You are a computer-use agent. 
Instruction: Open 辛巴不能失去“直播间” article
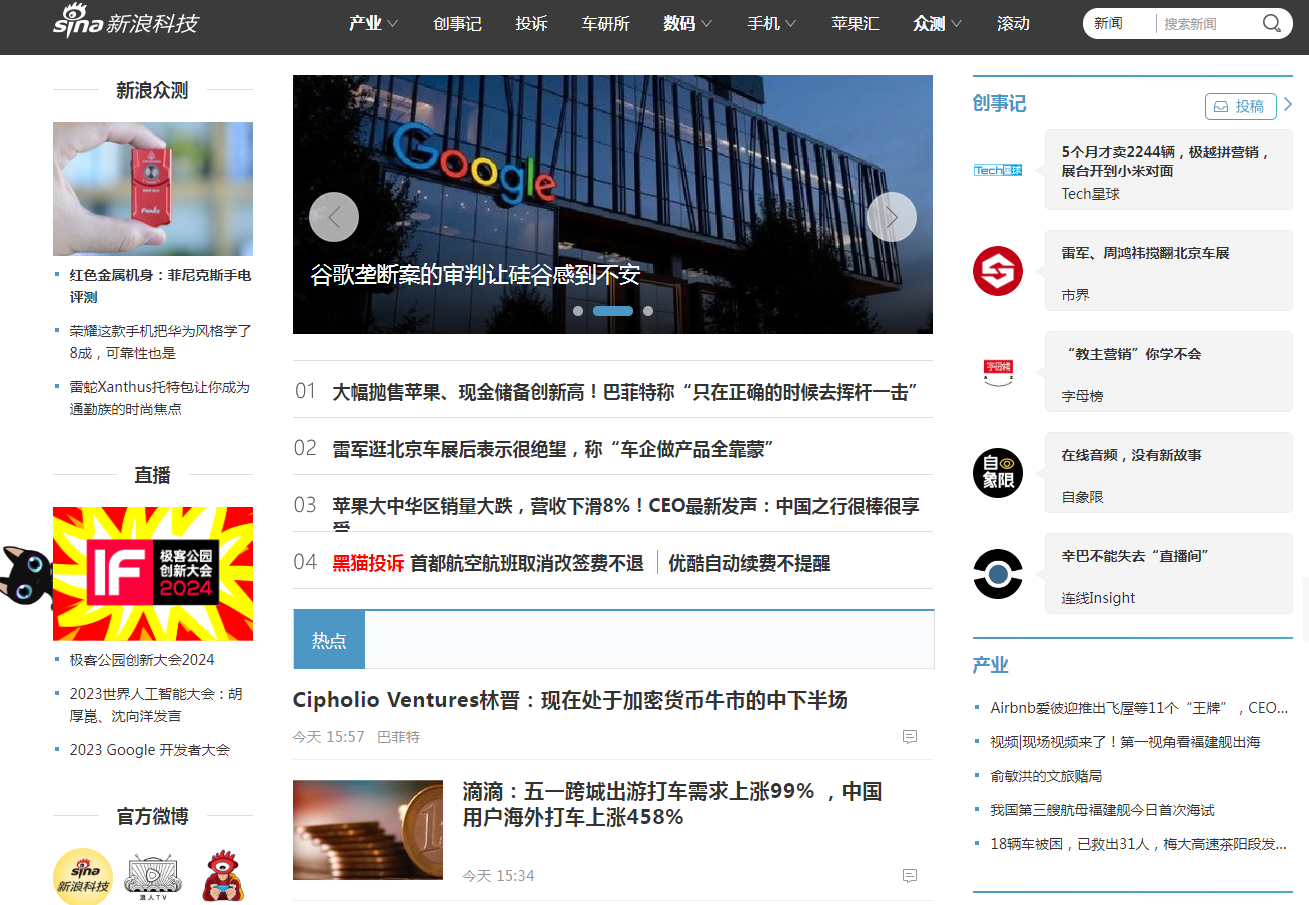[x=1135, y=556]
